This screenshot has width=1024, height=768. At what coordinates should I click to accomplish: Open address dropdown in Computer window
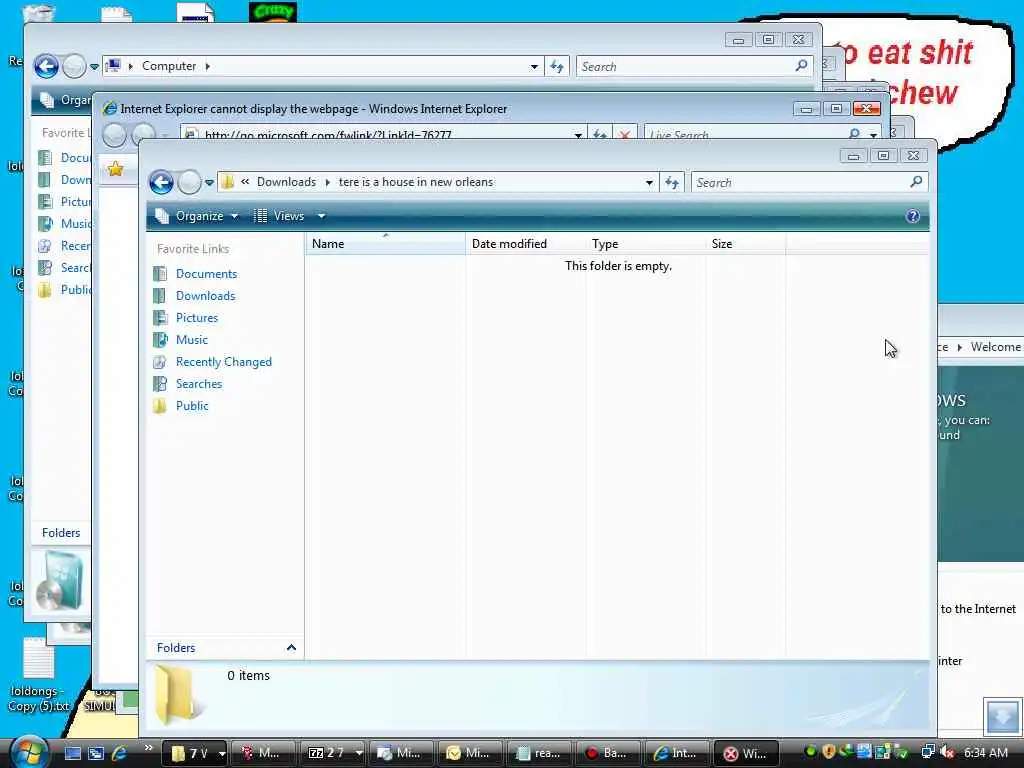click(x=534, y=67)
